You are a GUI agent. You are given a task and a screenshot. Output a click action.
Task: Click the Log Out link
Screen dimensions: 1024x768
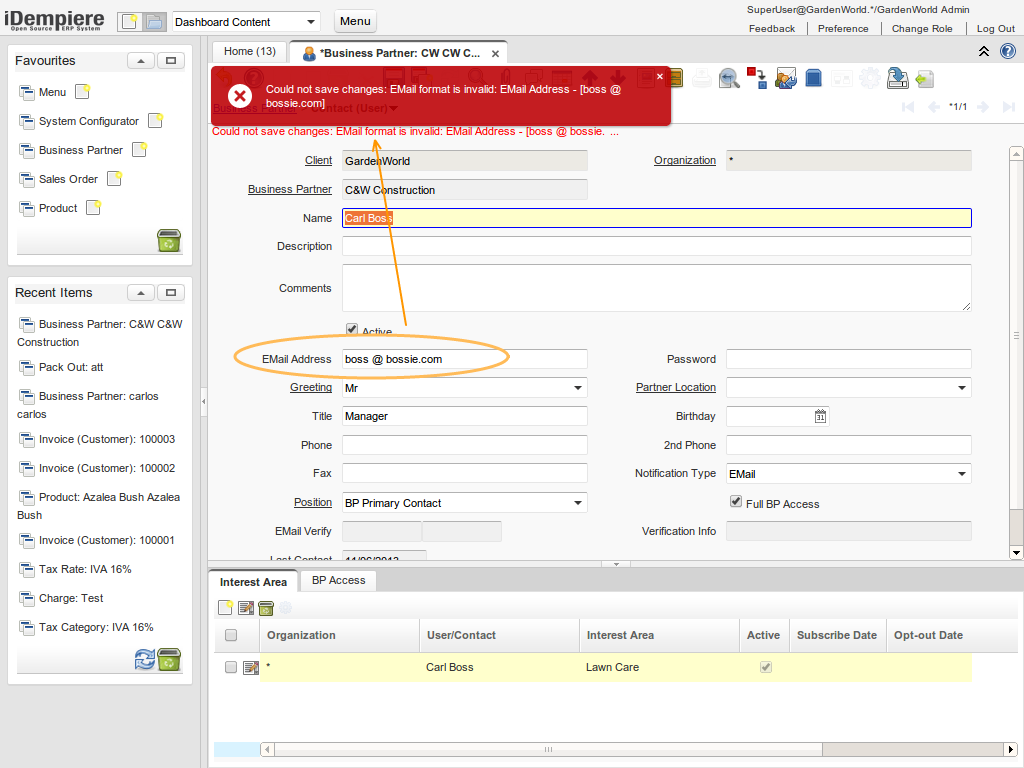995,29
